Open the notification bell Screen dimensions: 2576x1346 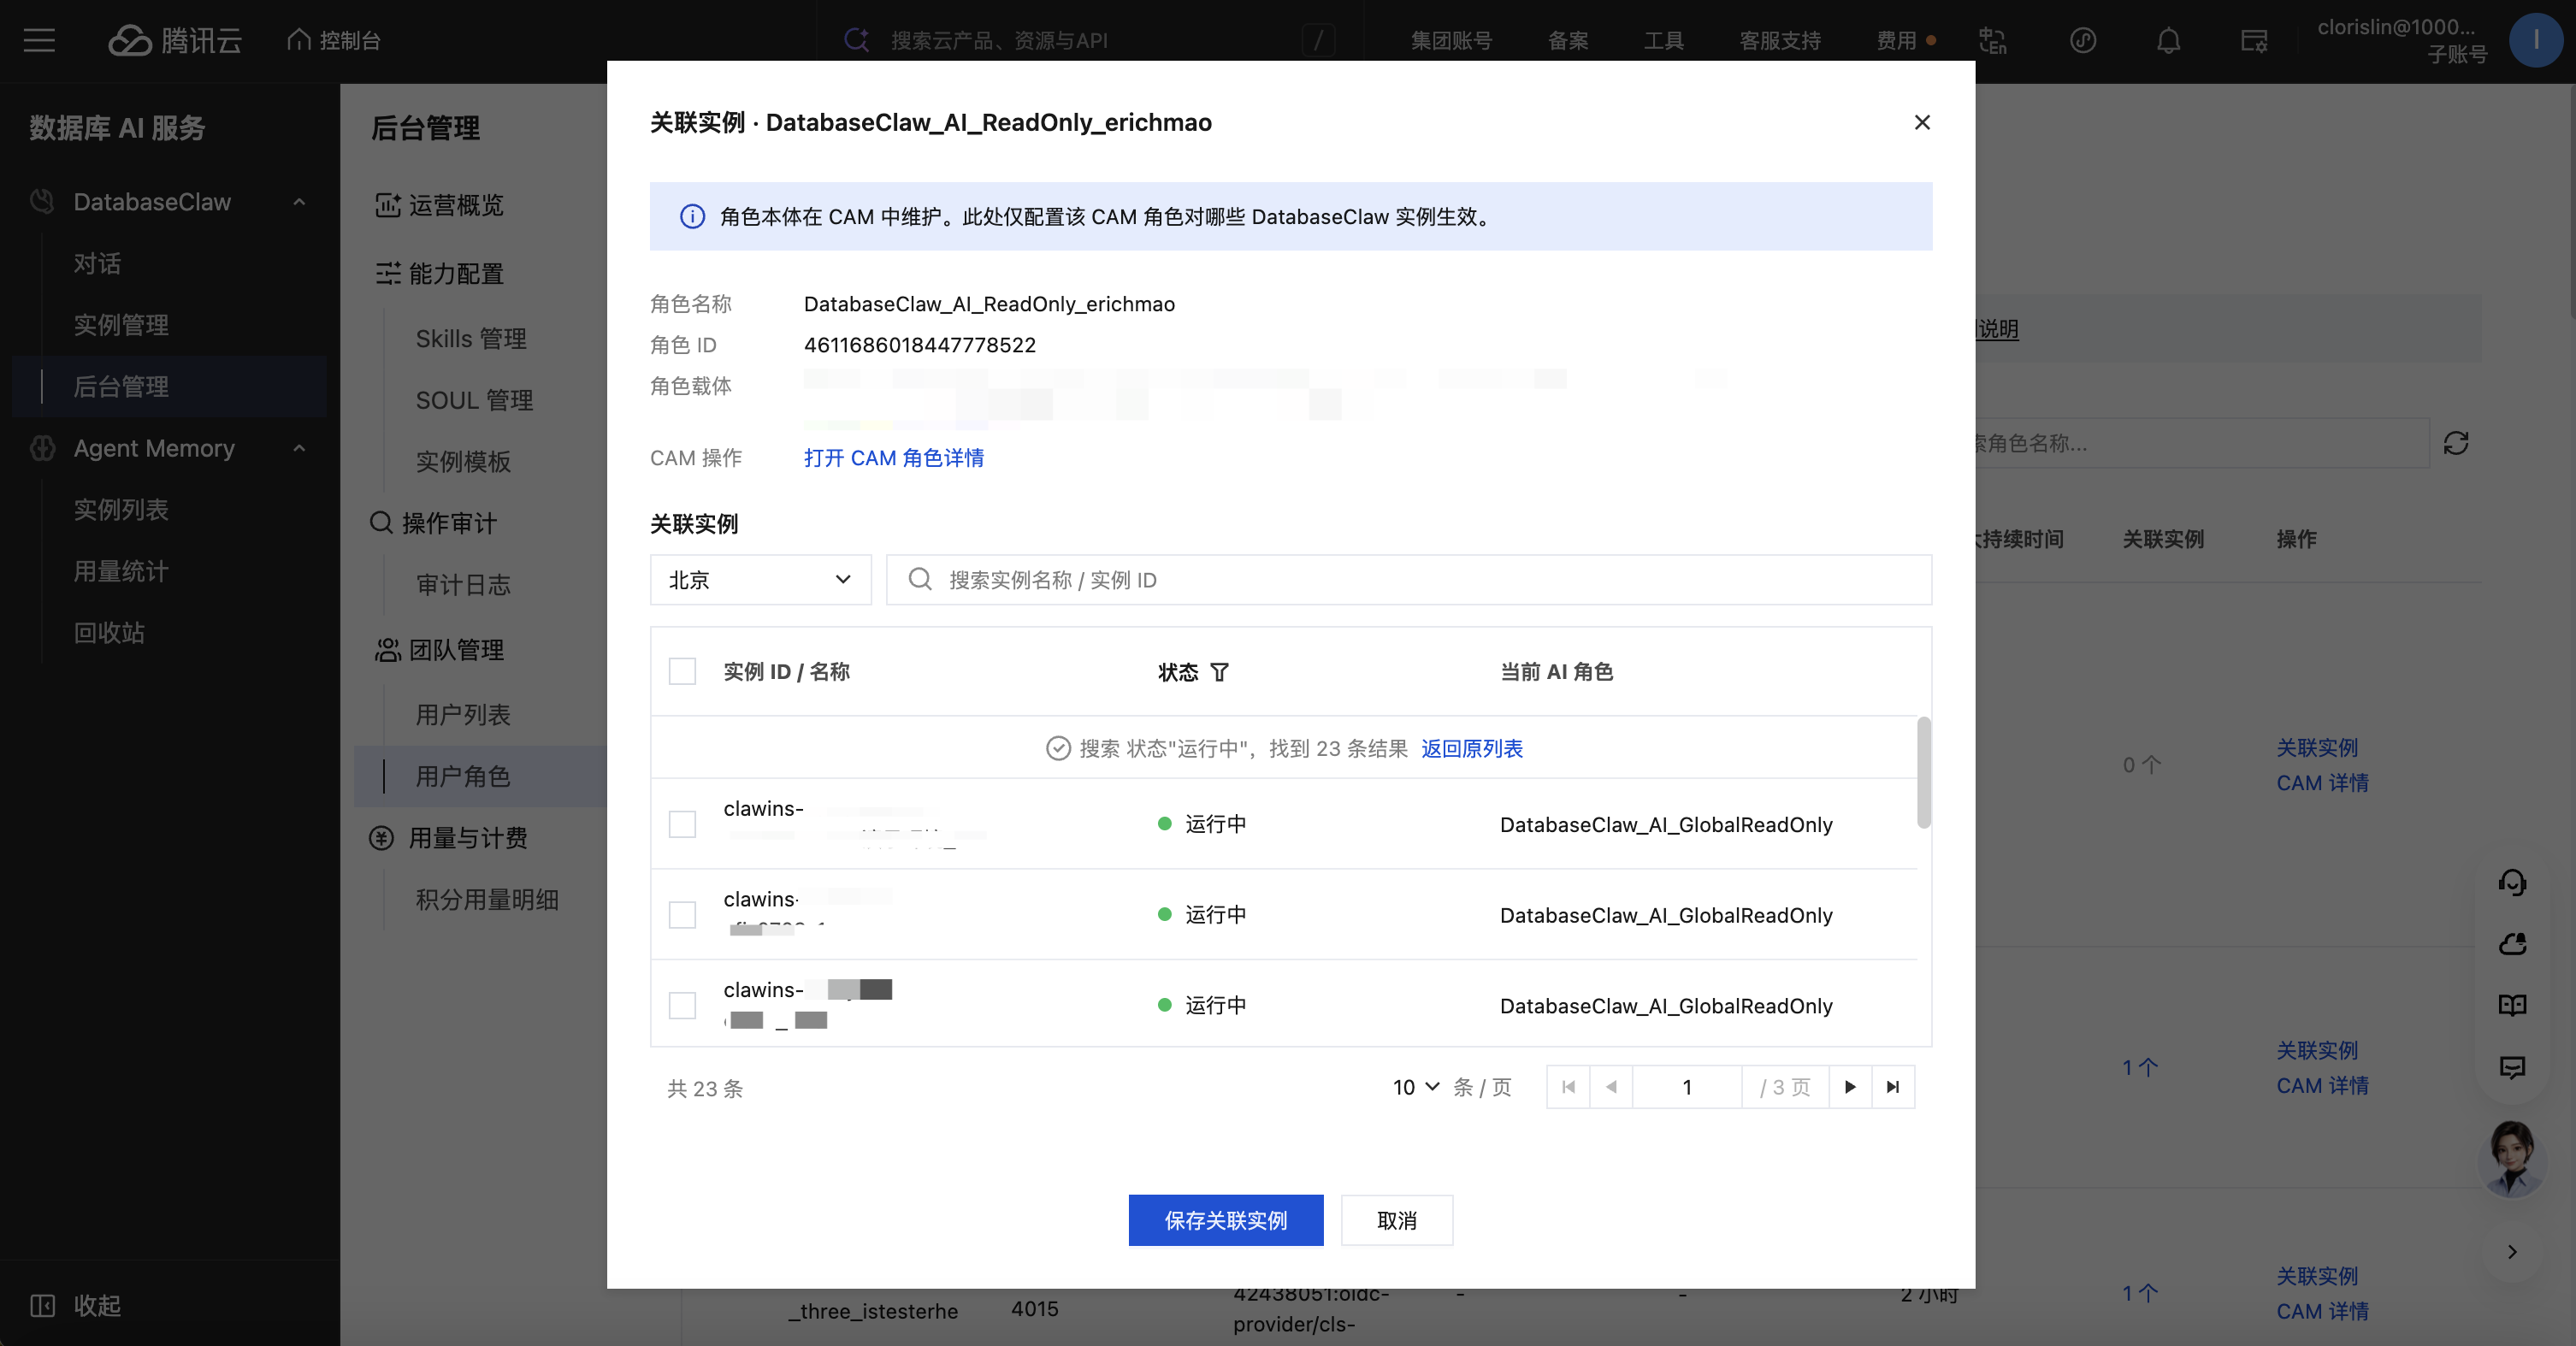[2168, 40]
